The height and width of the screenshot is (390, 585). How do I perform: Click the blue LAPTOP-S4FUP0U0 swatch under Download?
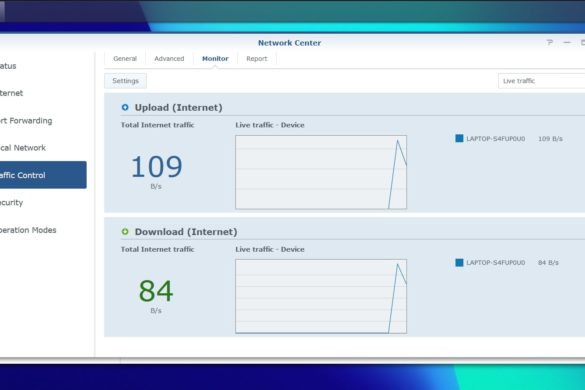point(459,263)
